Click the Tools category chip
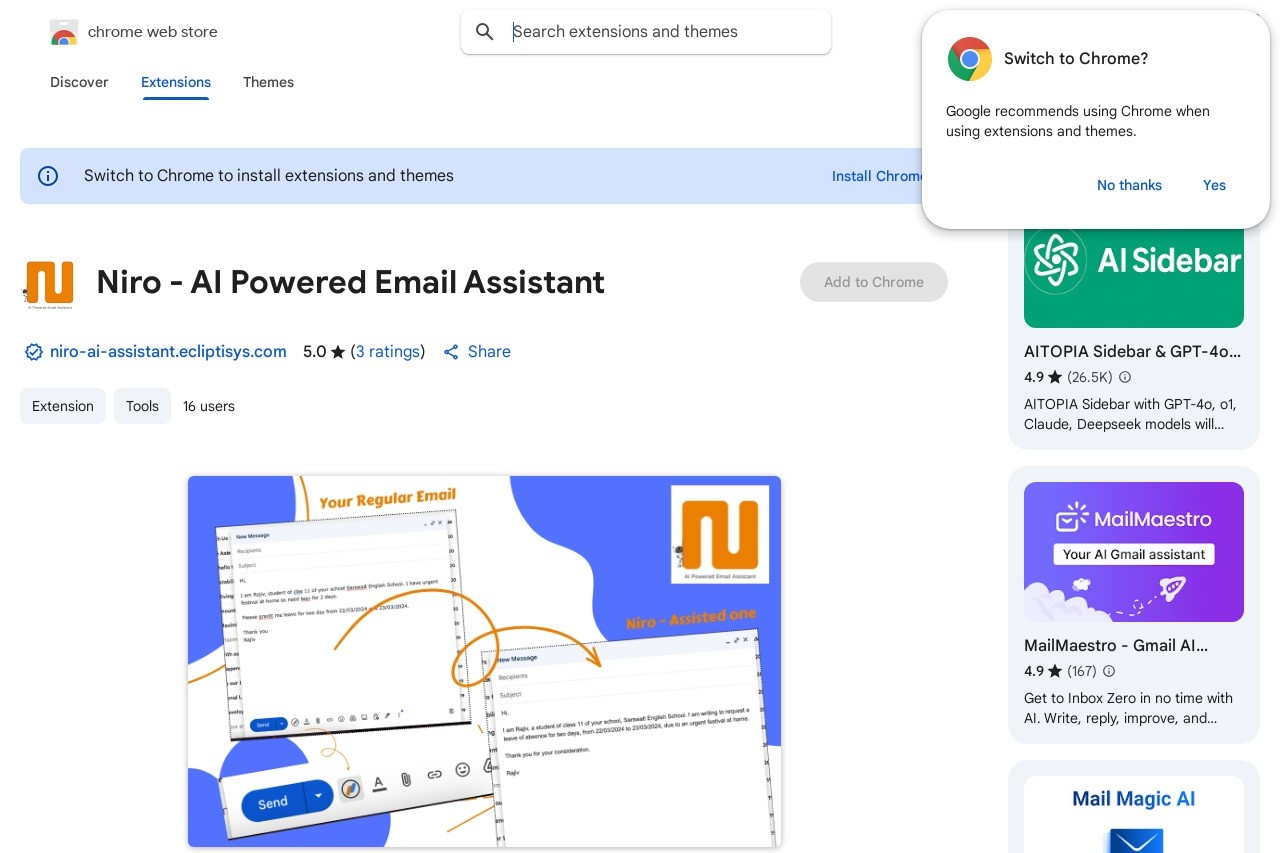 click(x=142, y=406)
